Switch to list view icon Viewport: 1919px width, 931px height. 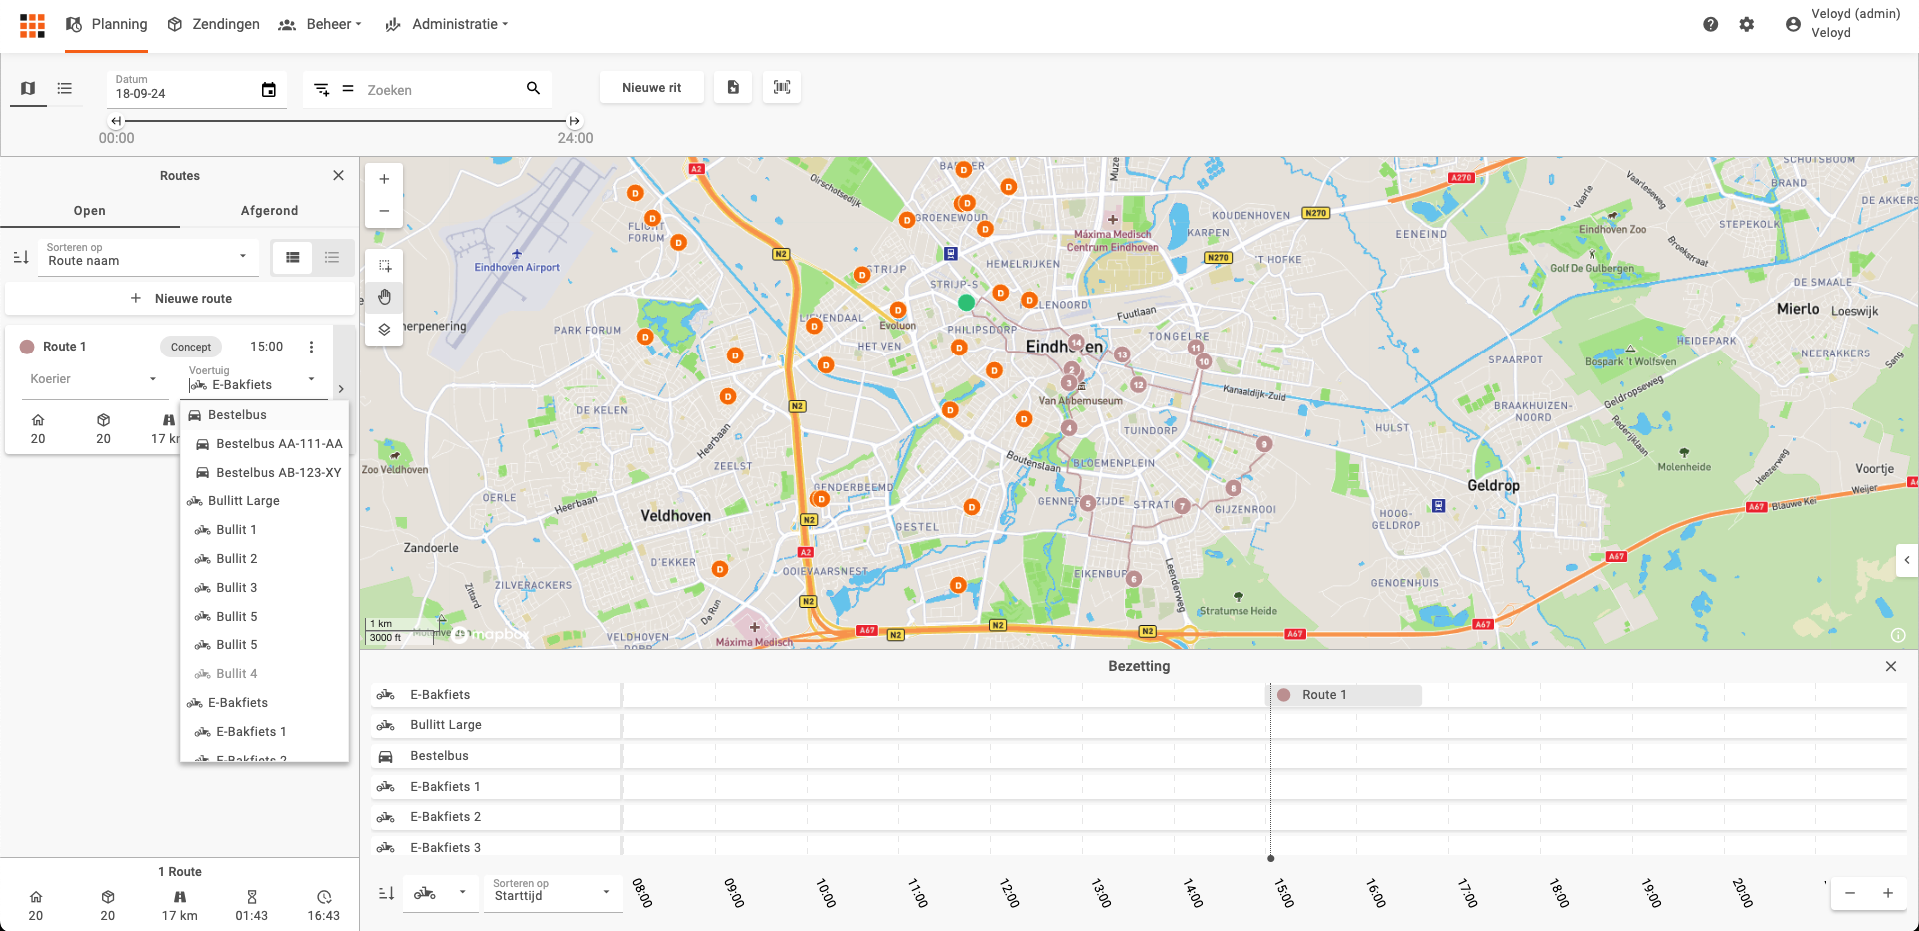point(65,88)
